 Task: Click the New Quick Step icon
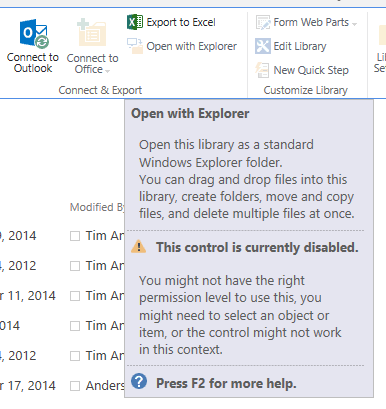point(263,70)
